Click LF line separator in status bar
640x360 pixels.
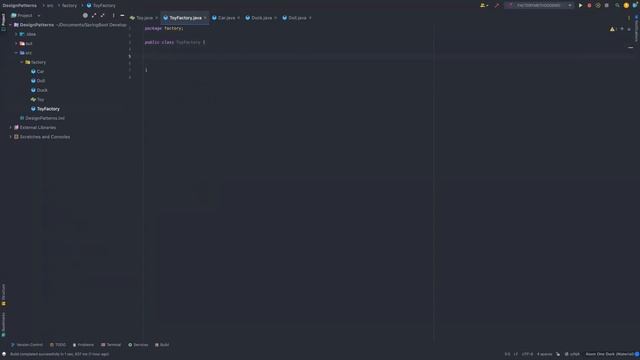pos(516,354)
